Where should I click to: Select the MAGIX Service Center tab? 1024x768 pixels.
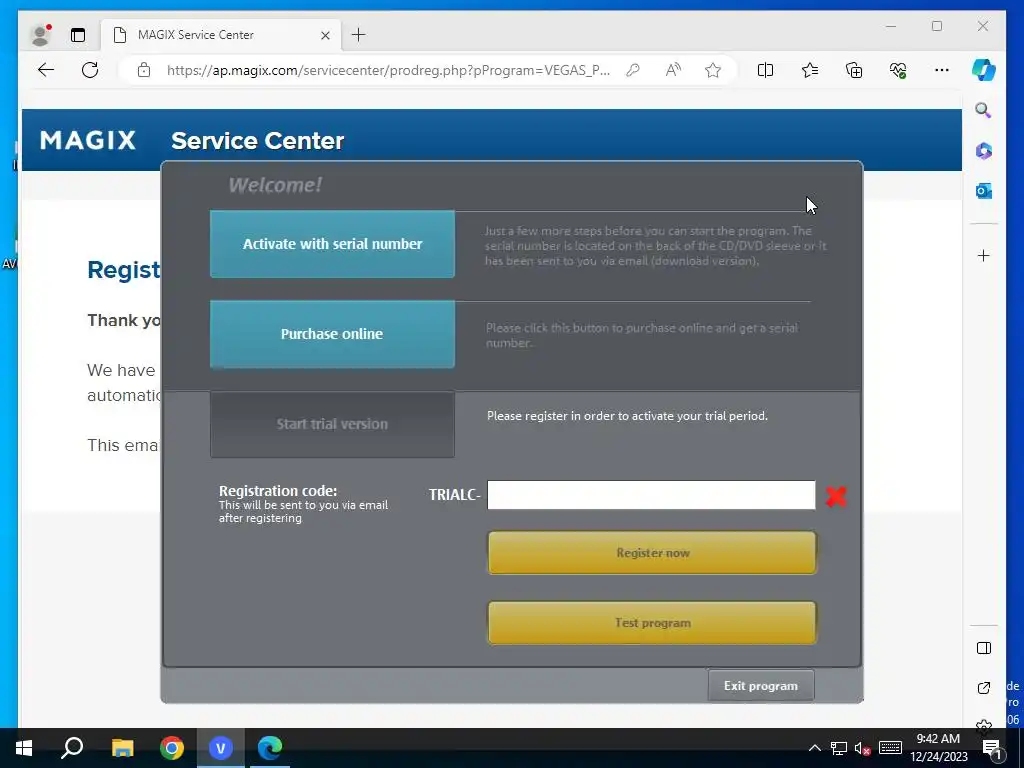click(x=221, y=35)
